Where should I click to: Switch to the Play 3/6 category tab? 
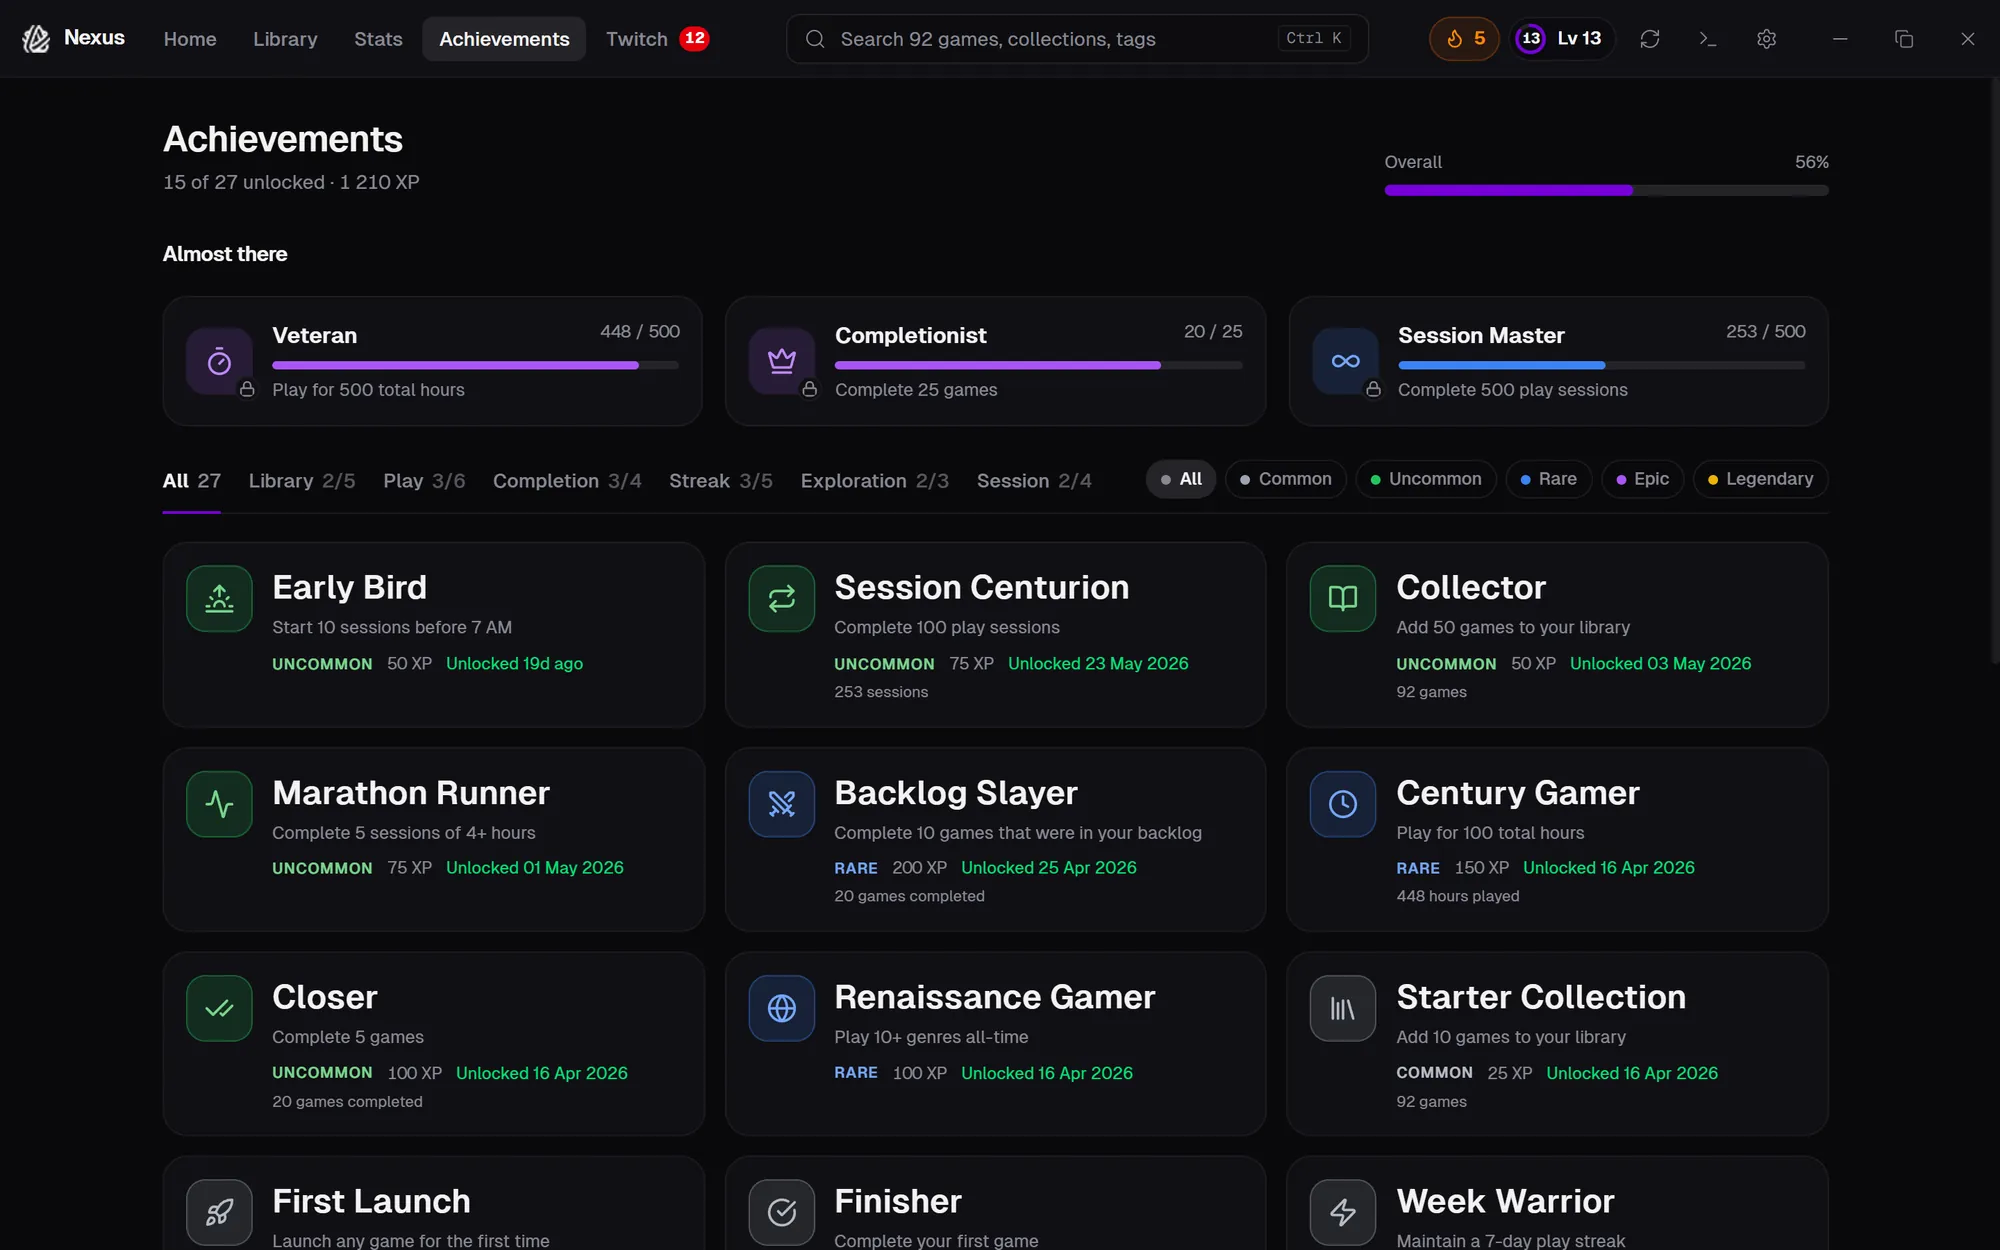pyautogui.click(x=424, y=482)
